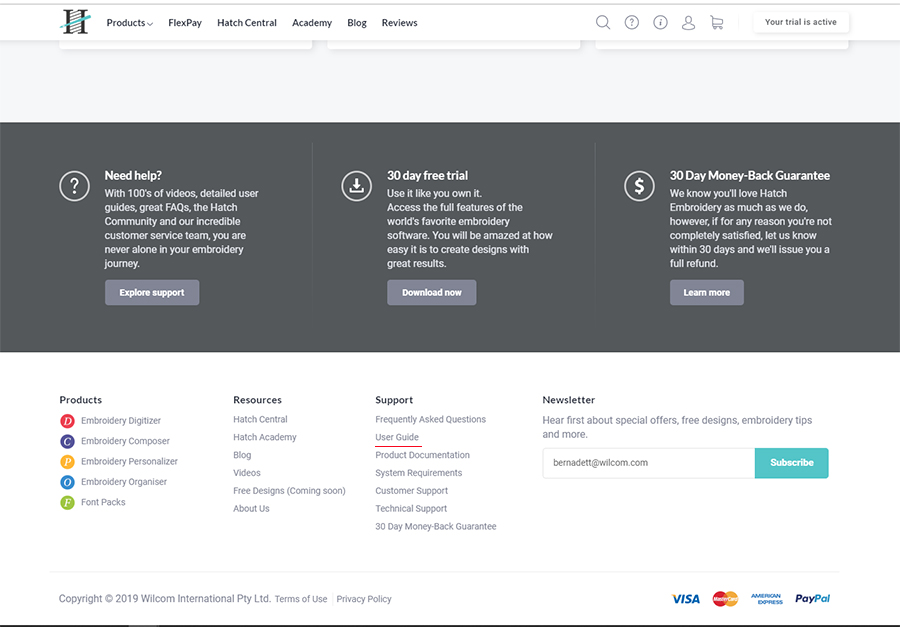Open the User Guide link under Support
This screenshot has width=900, height=627.
click(396, 437)
